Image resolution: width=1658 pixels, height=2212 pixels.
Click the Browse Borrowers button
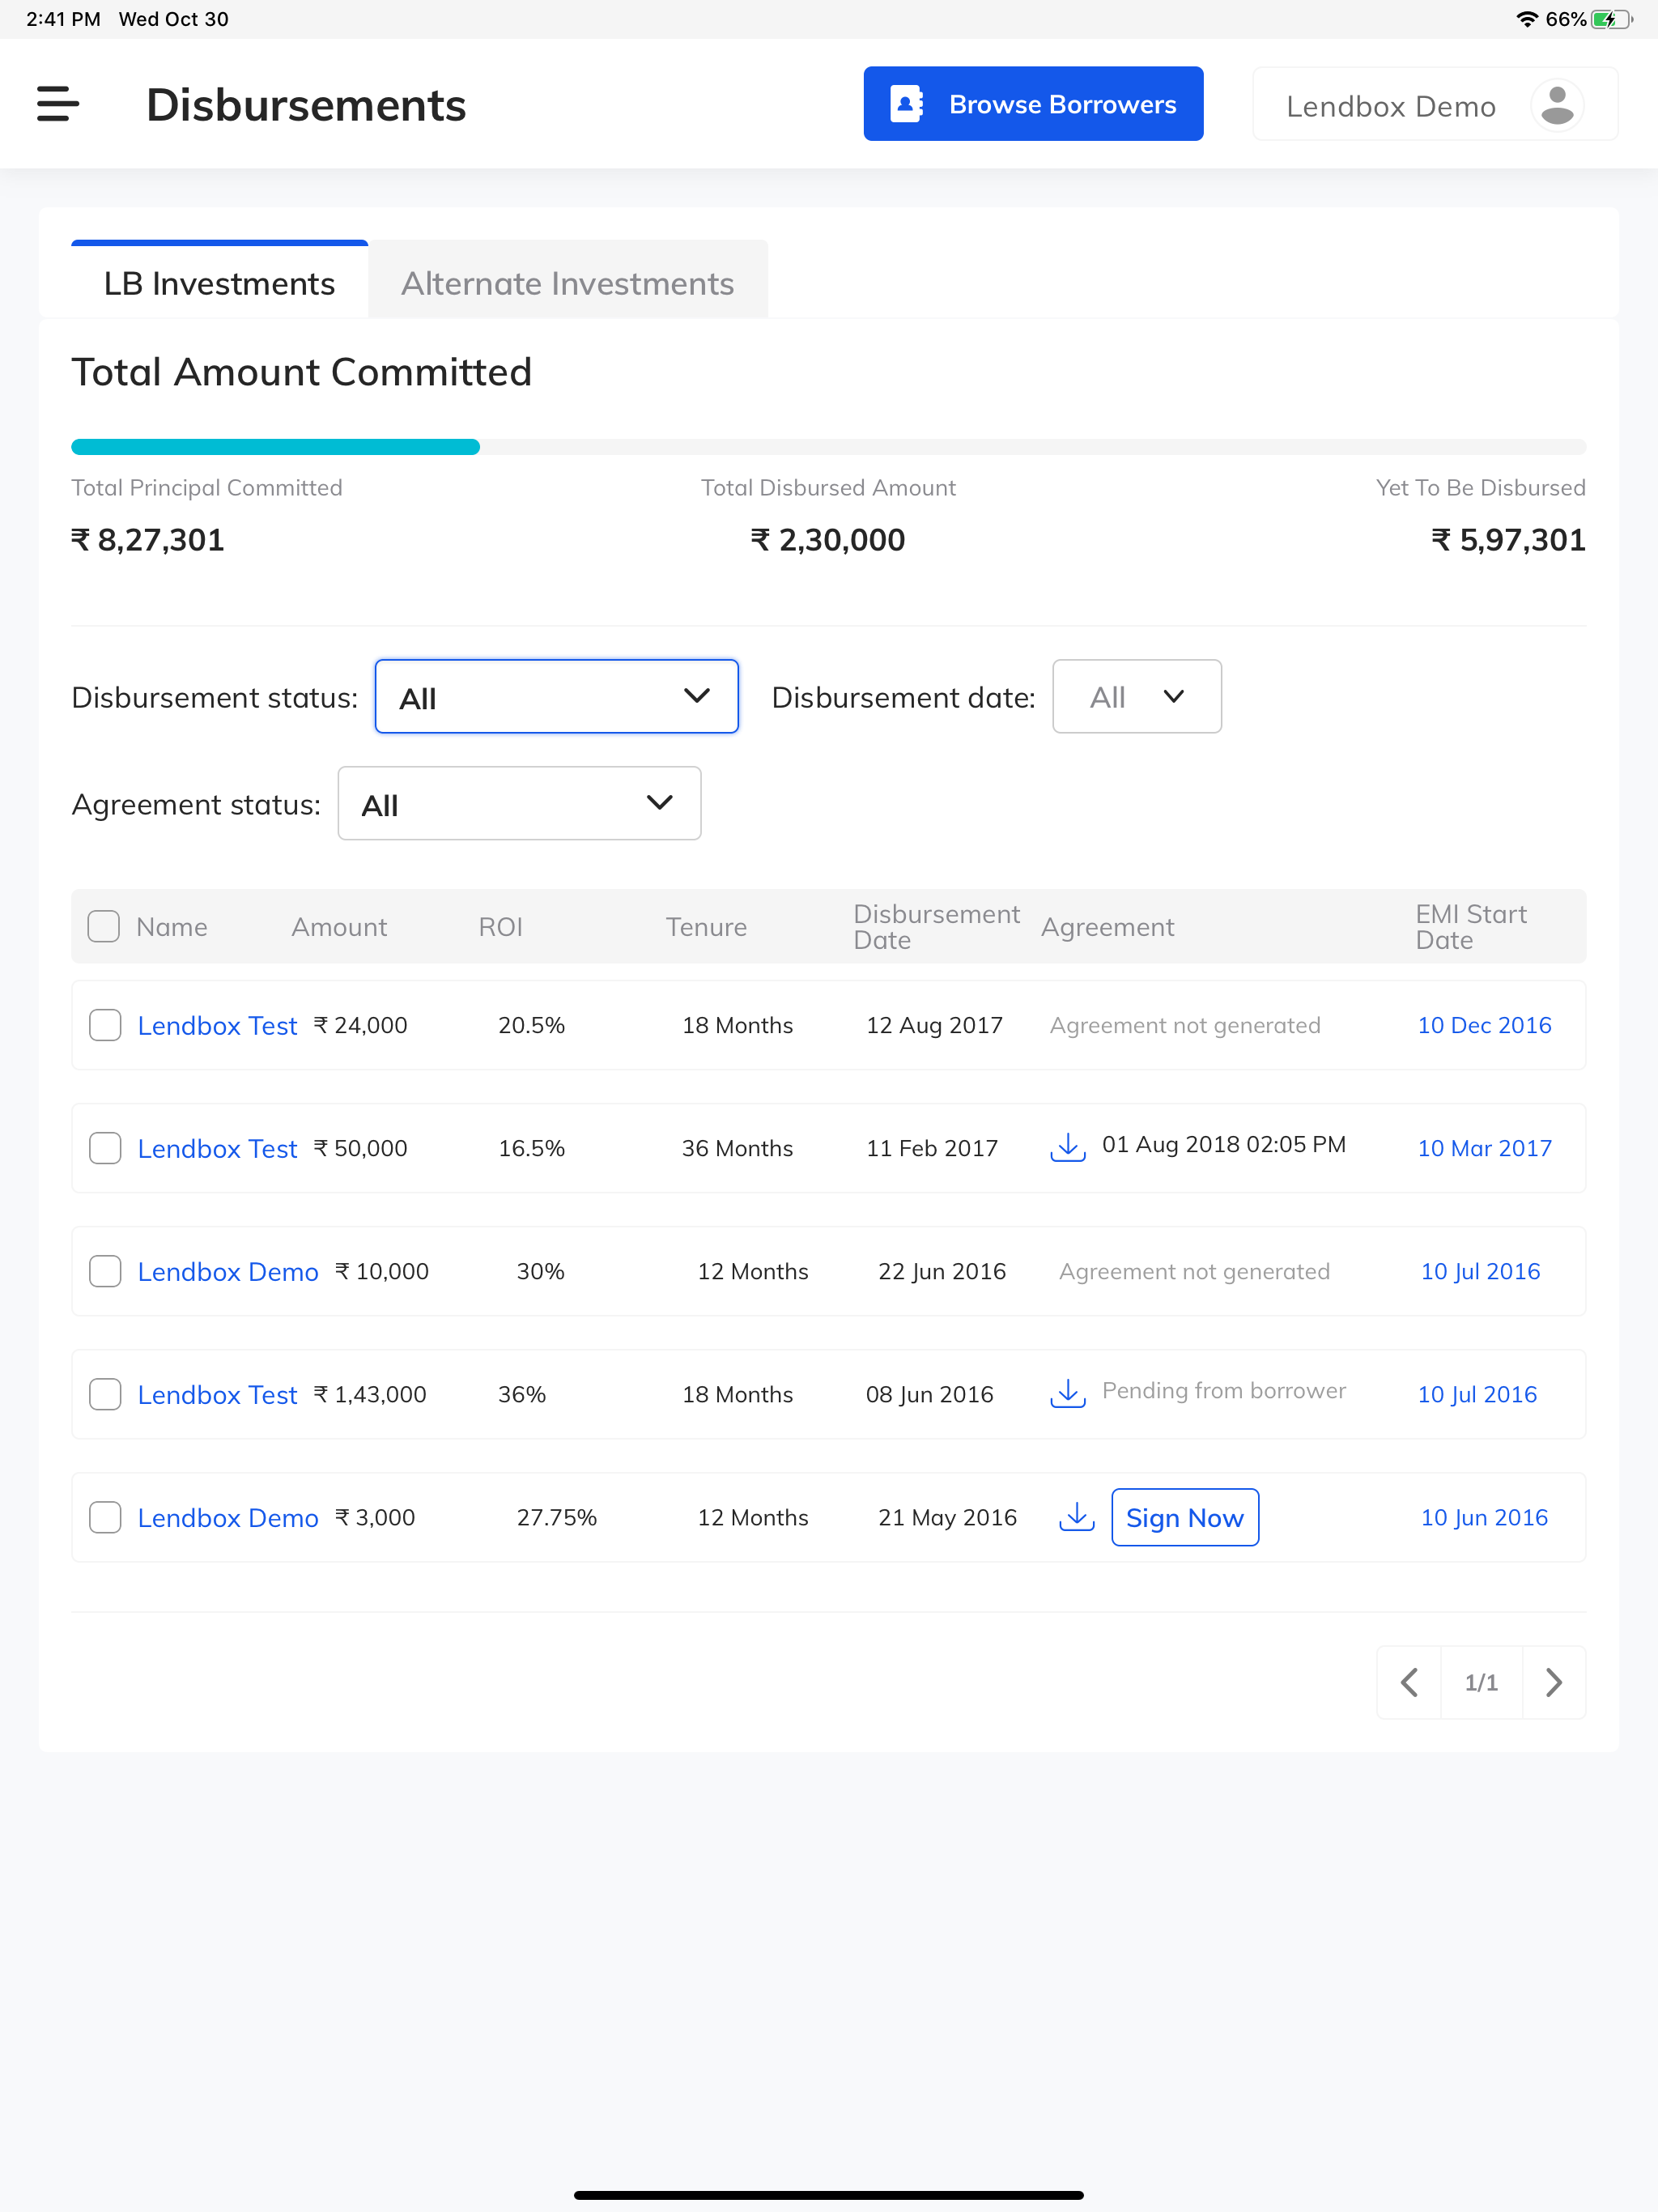tap(1033, 104)
